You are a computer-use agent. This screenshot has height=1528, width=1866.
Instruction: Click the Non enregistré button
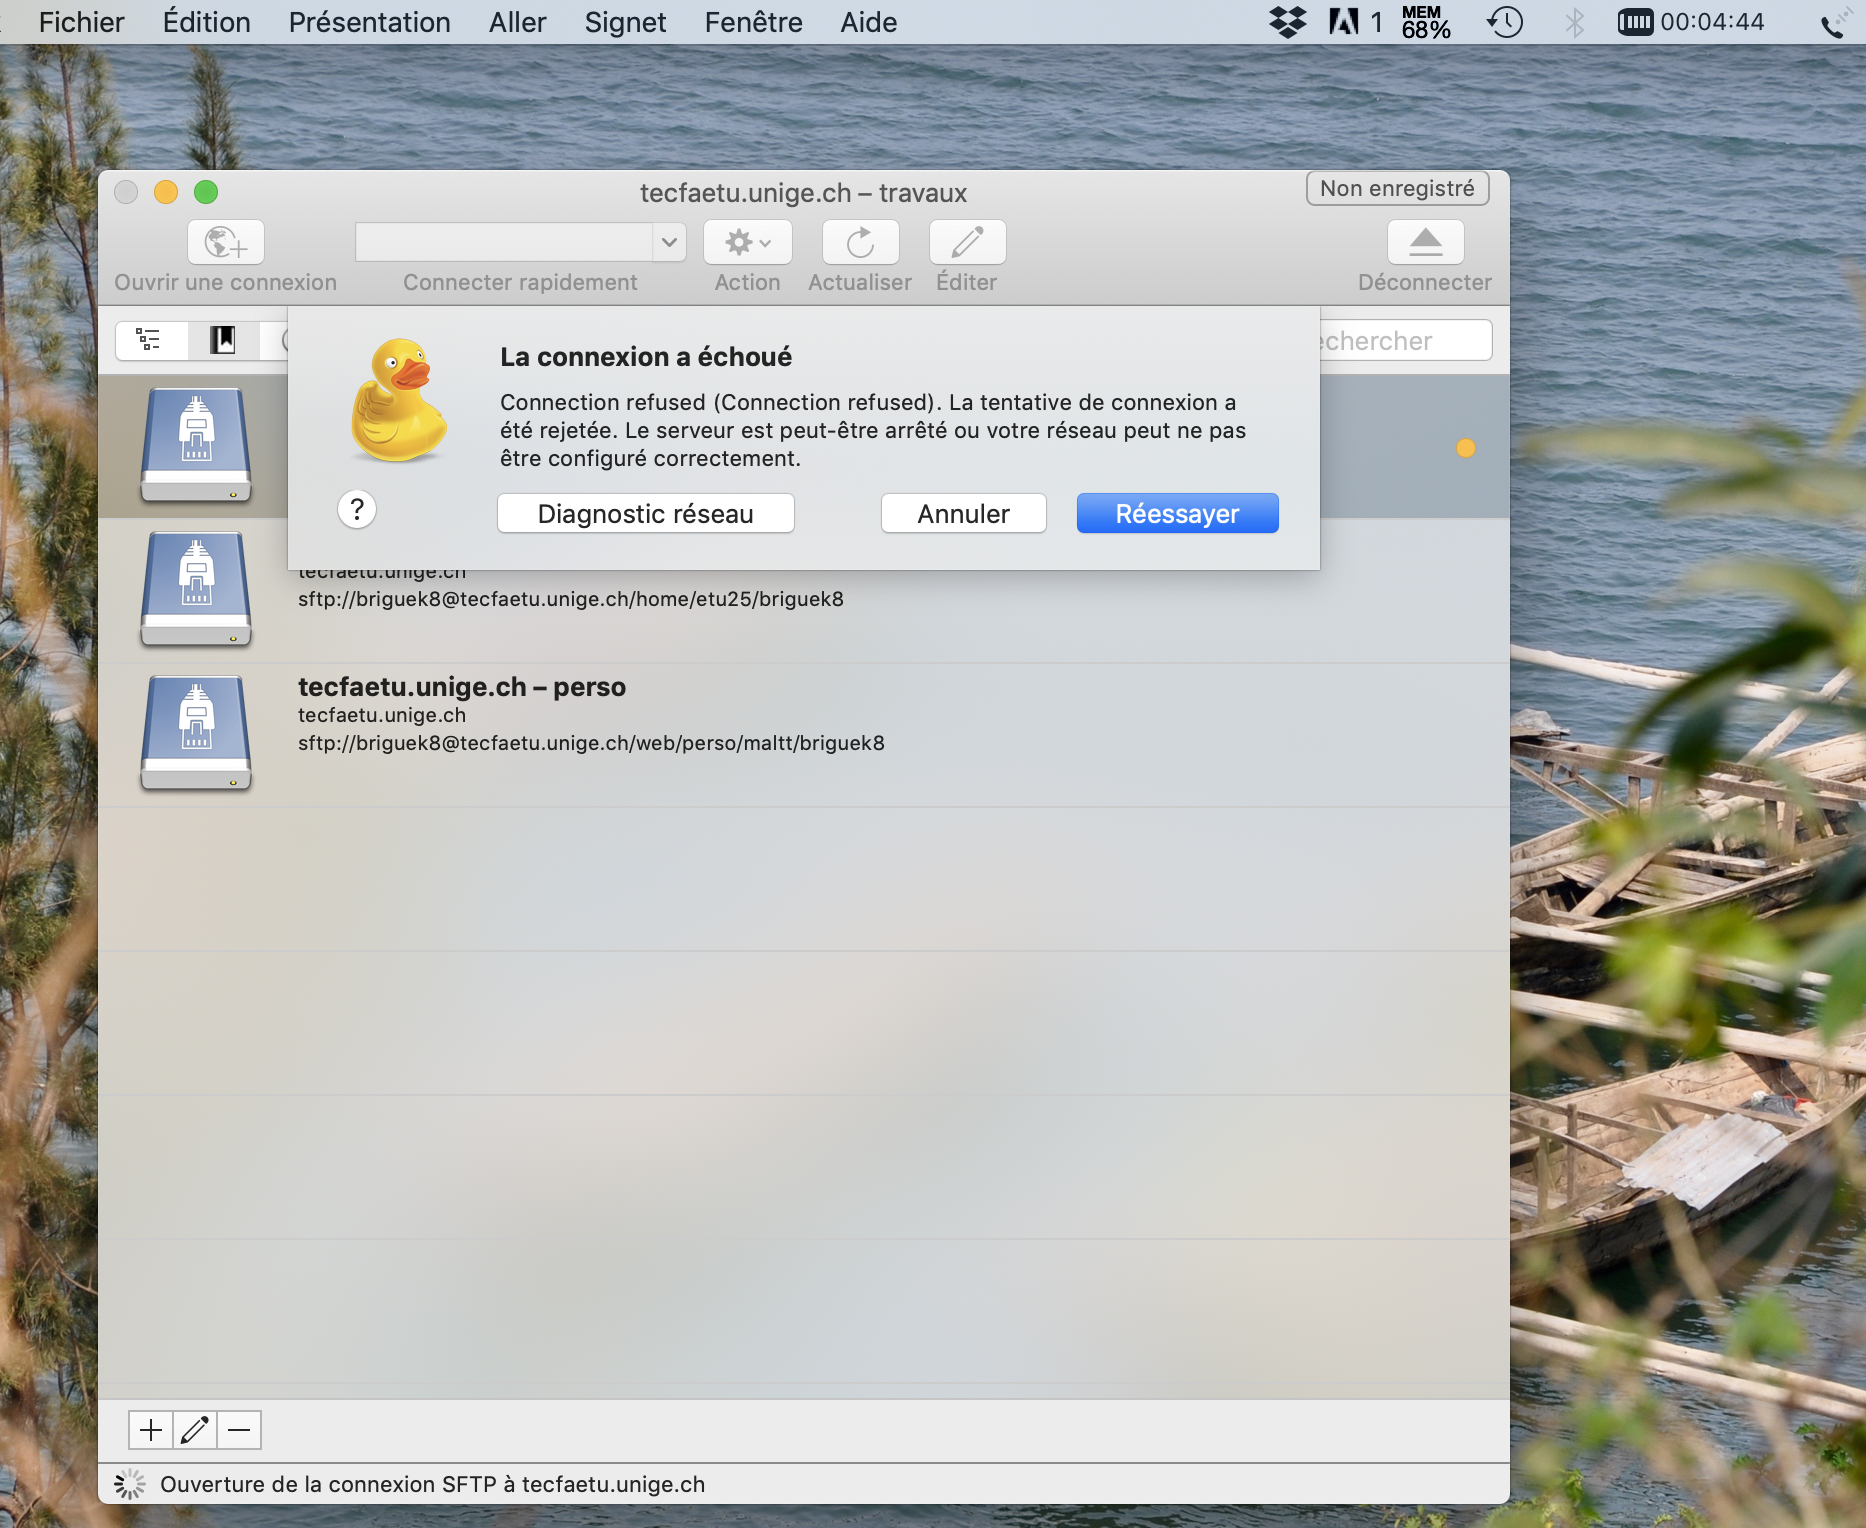point(1396,189)
